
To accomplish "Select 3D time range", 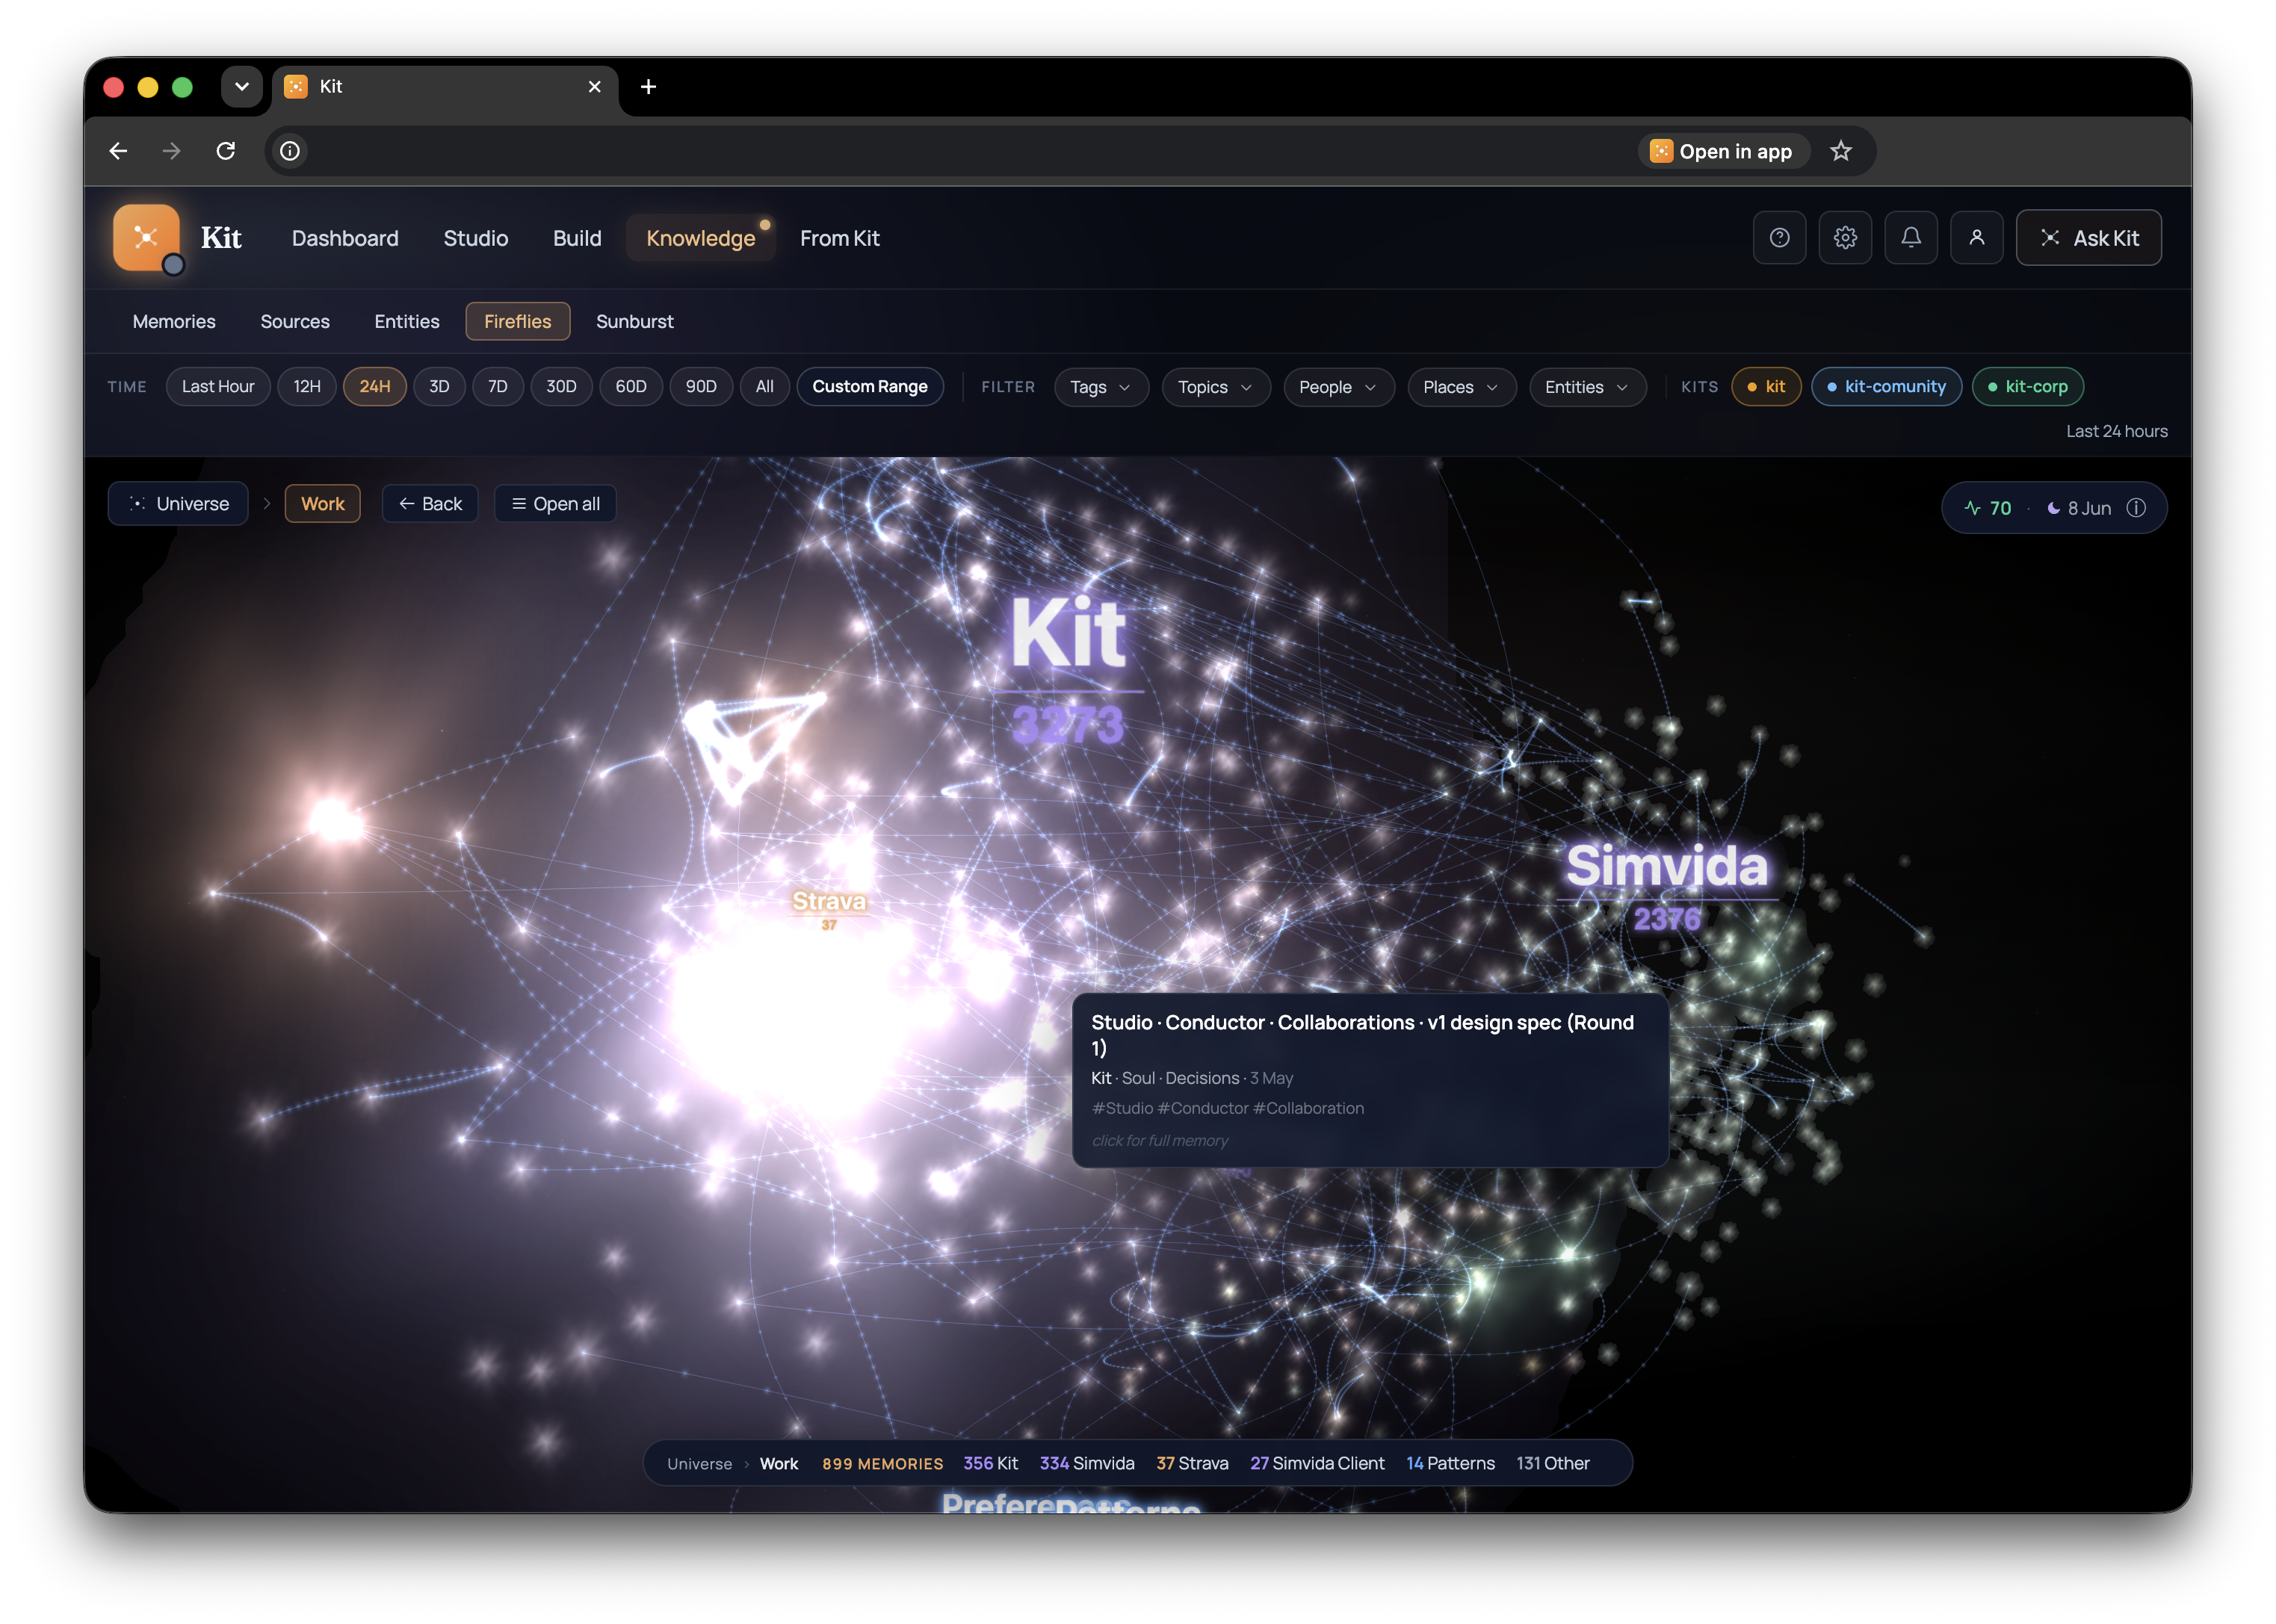I will pos(439,387).
